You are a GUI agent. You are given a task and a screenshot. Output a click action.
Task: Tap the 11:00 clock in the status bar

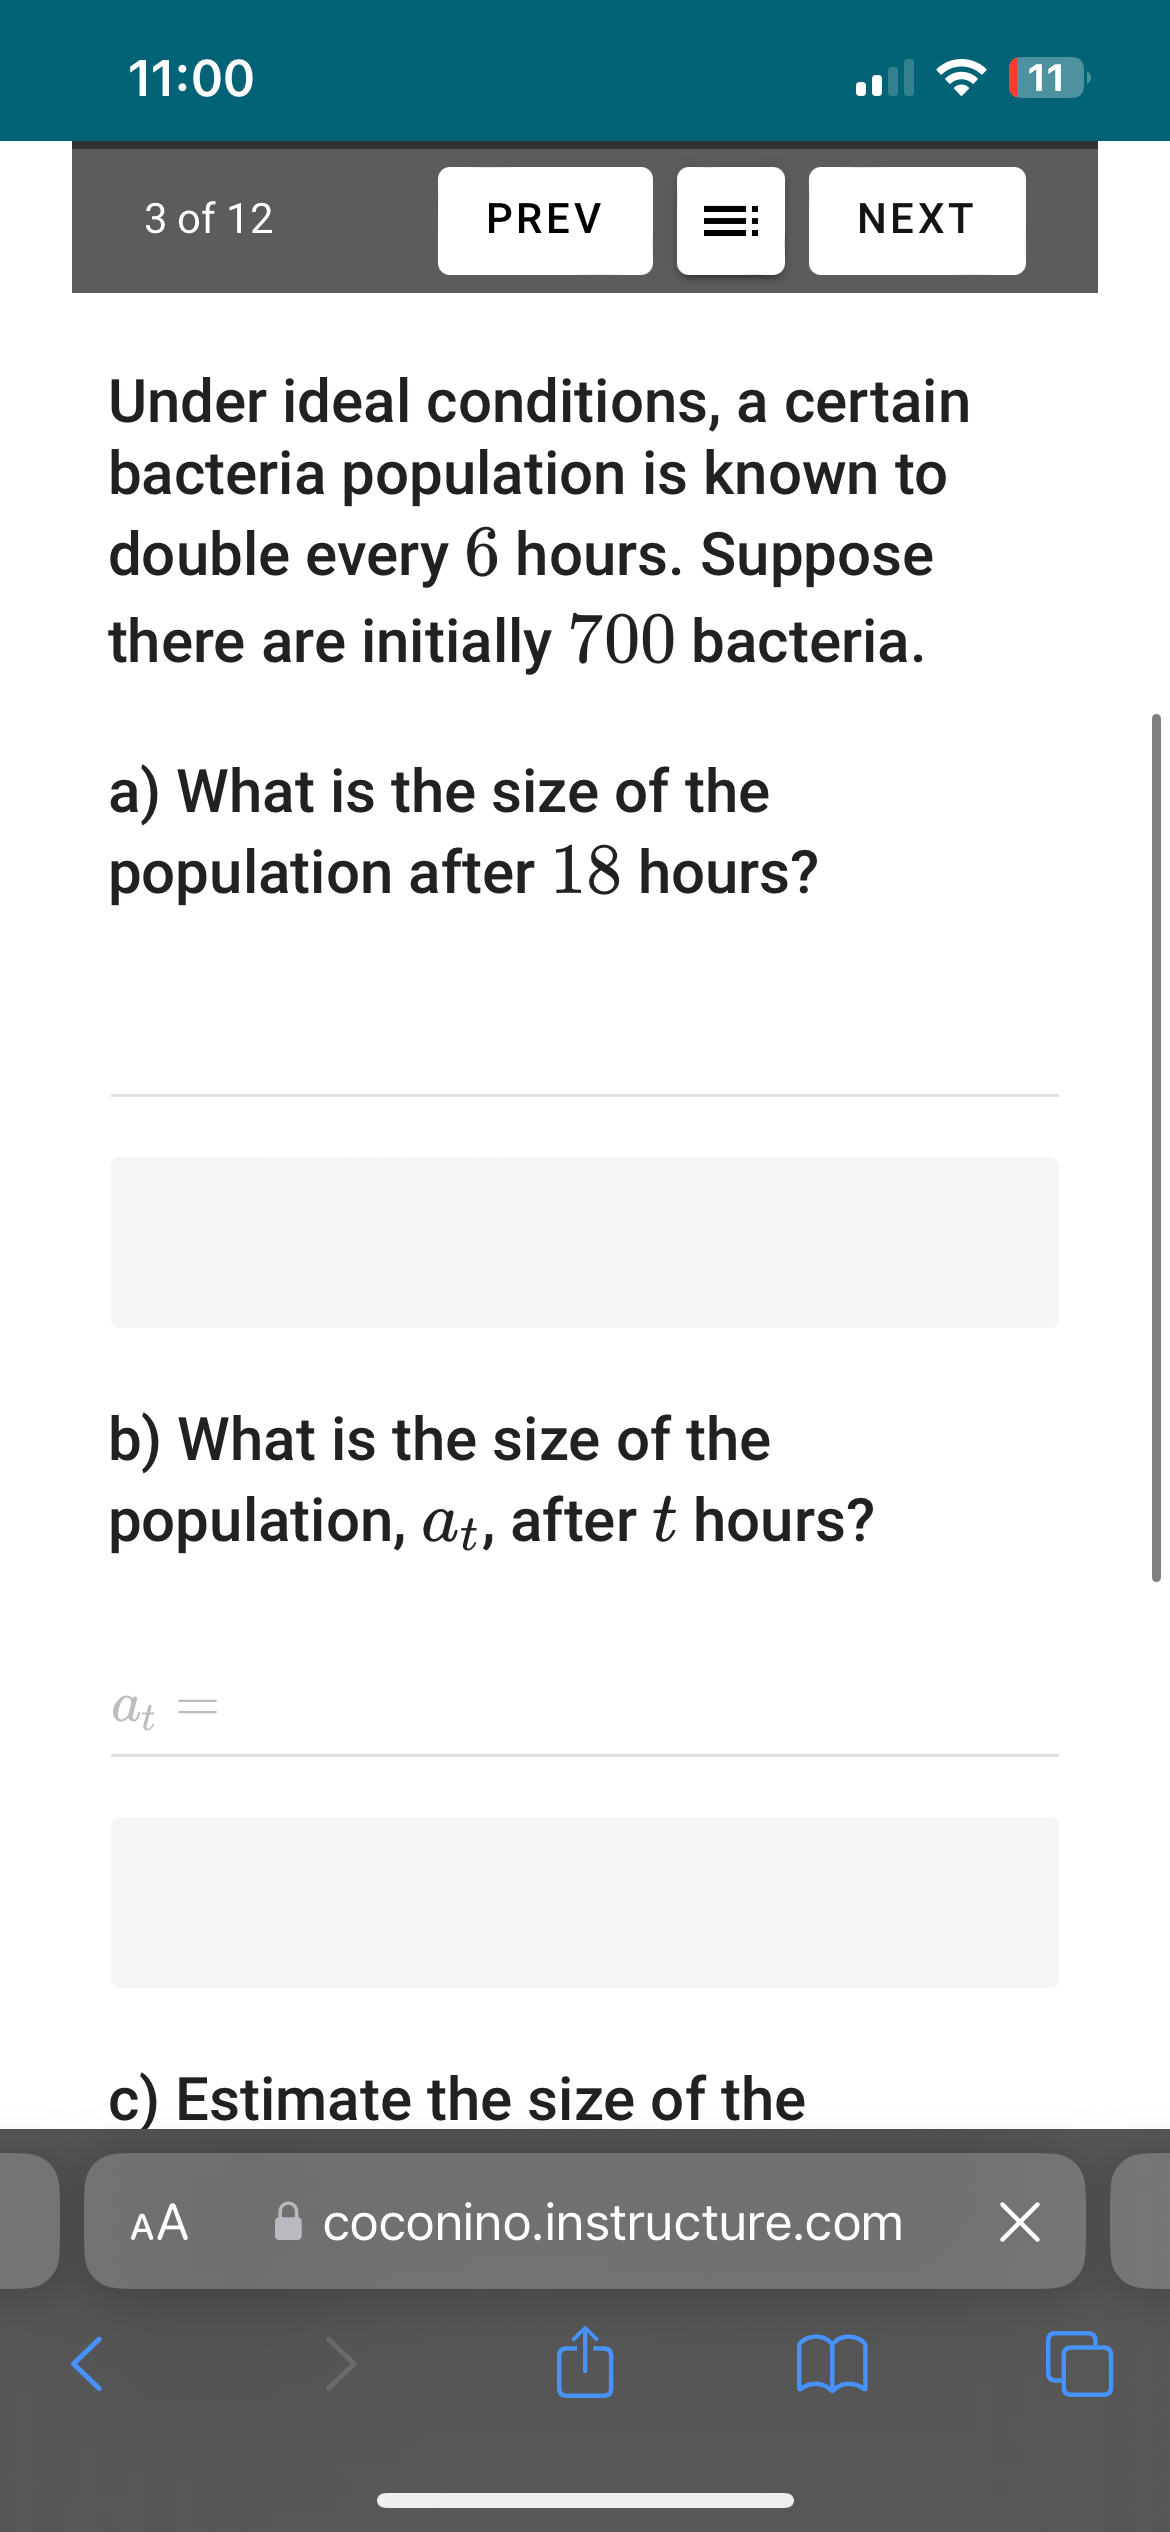point(190,78)
